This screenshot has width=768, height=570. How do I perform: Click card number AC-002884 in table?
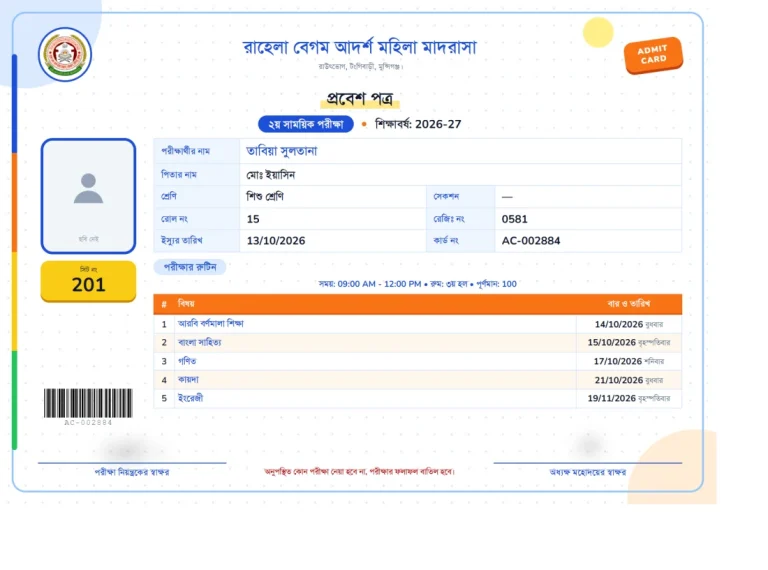click(x=530, y=240)
